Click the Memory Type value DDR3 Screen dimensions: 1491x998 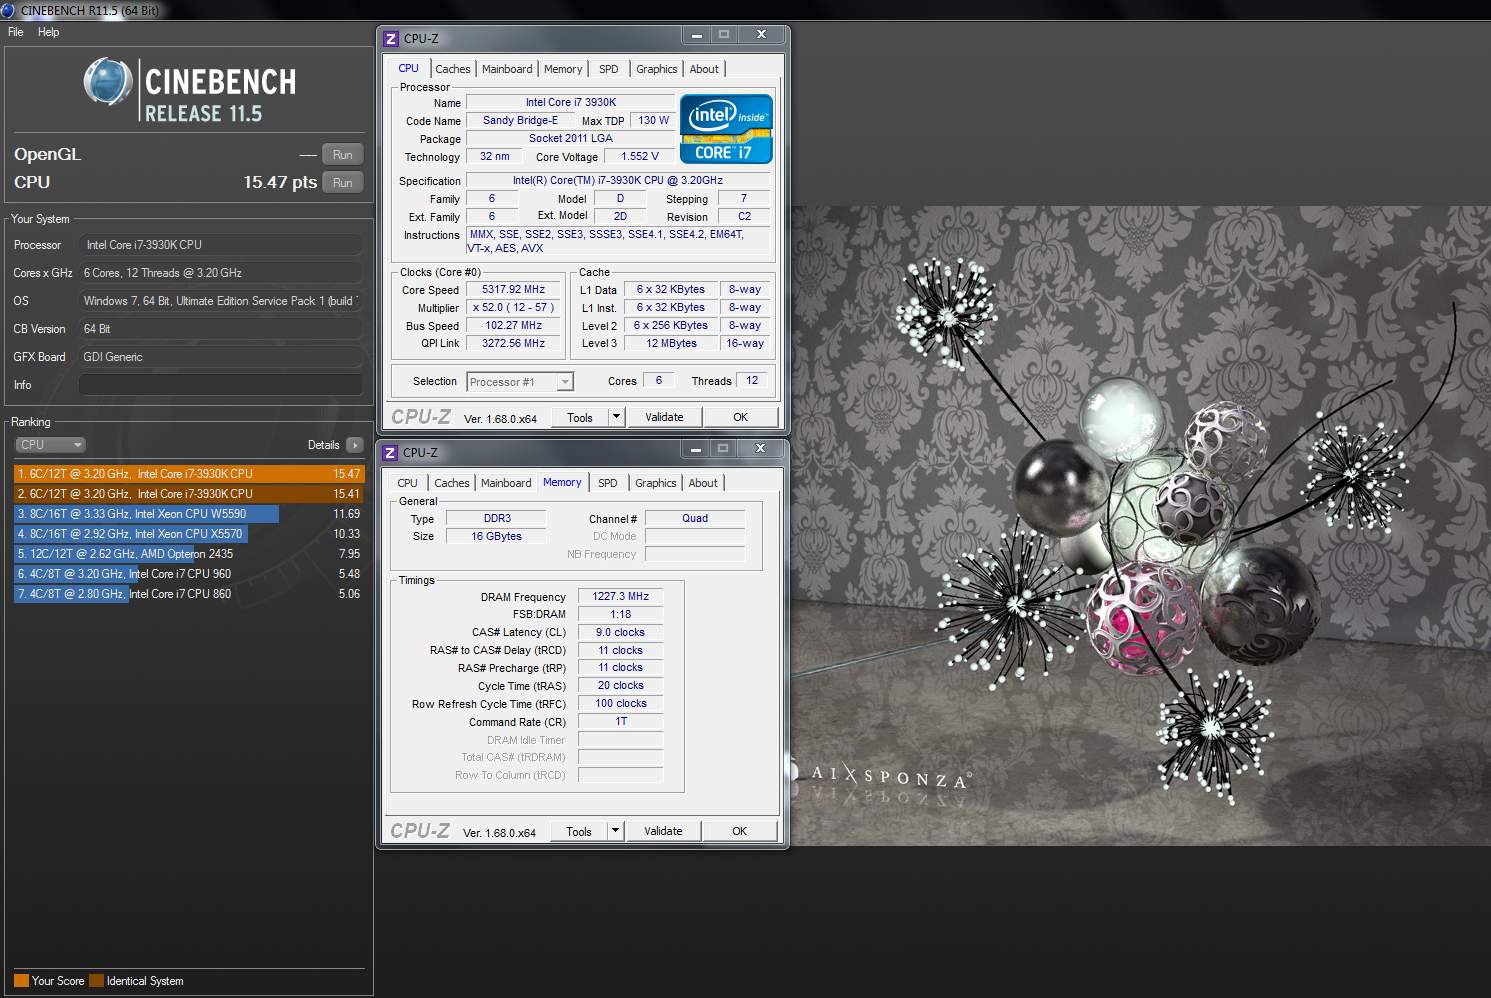tap(497, 519)
